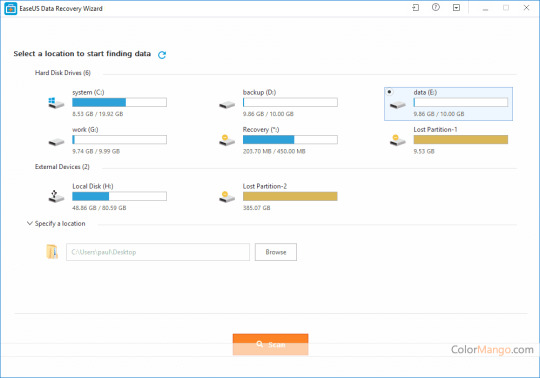This screenshot has width=540, height=378.
Task: Click the folder path input field
Action: [x=158, y=252]
